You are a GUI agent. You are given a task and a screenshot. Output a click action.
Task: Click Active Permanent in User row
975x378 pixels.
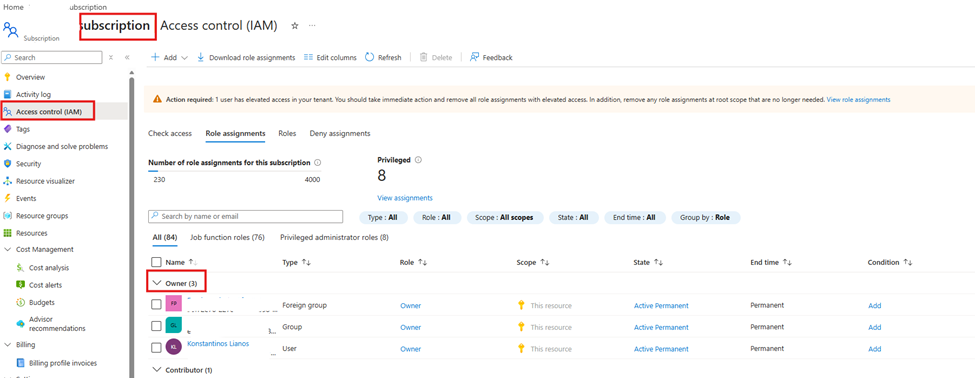tap(661, 349)
